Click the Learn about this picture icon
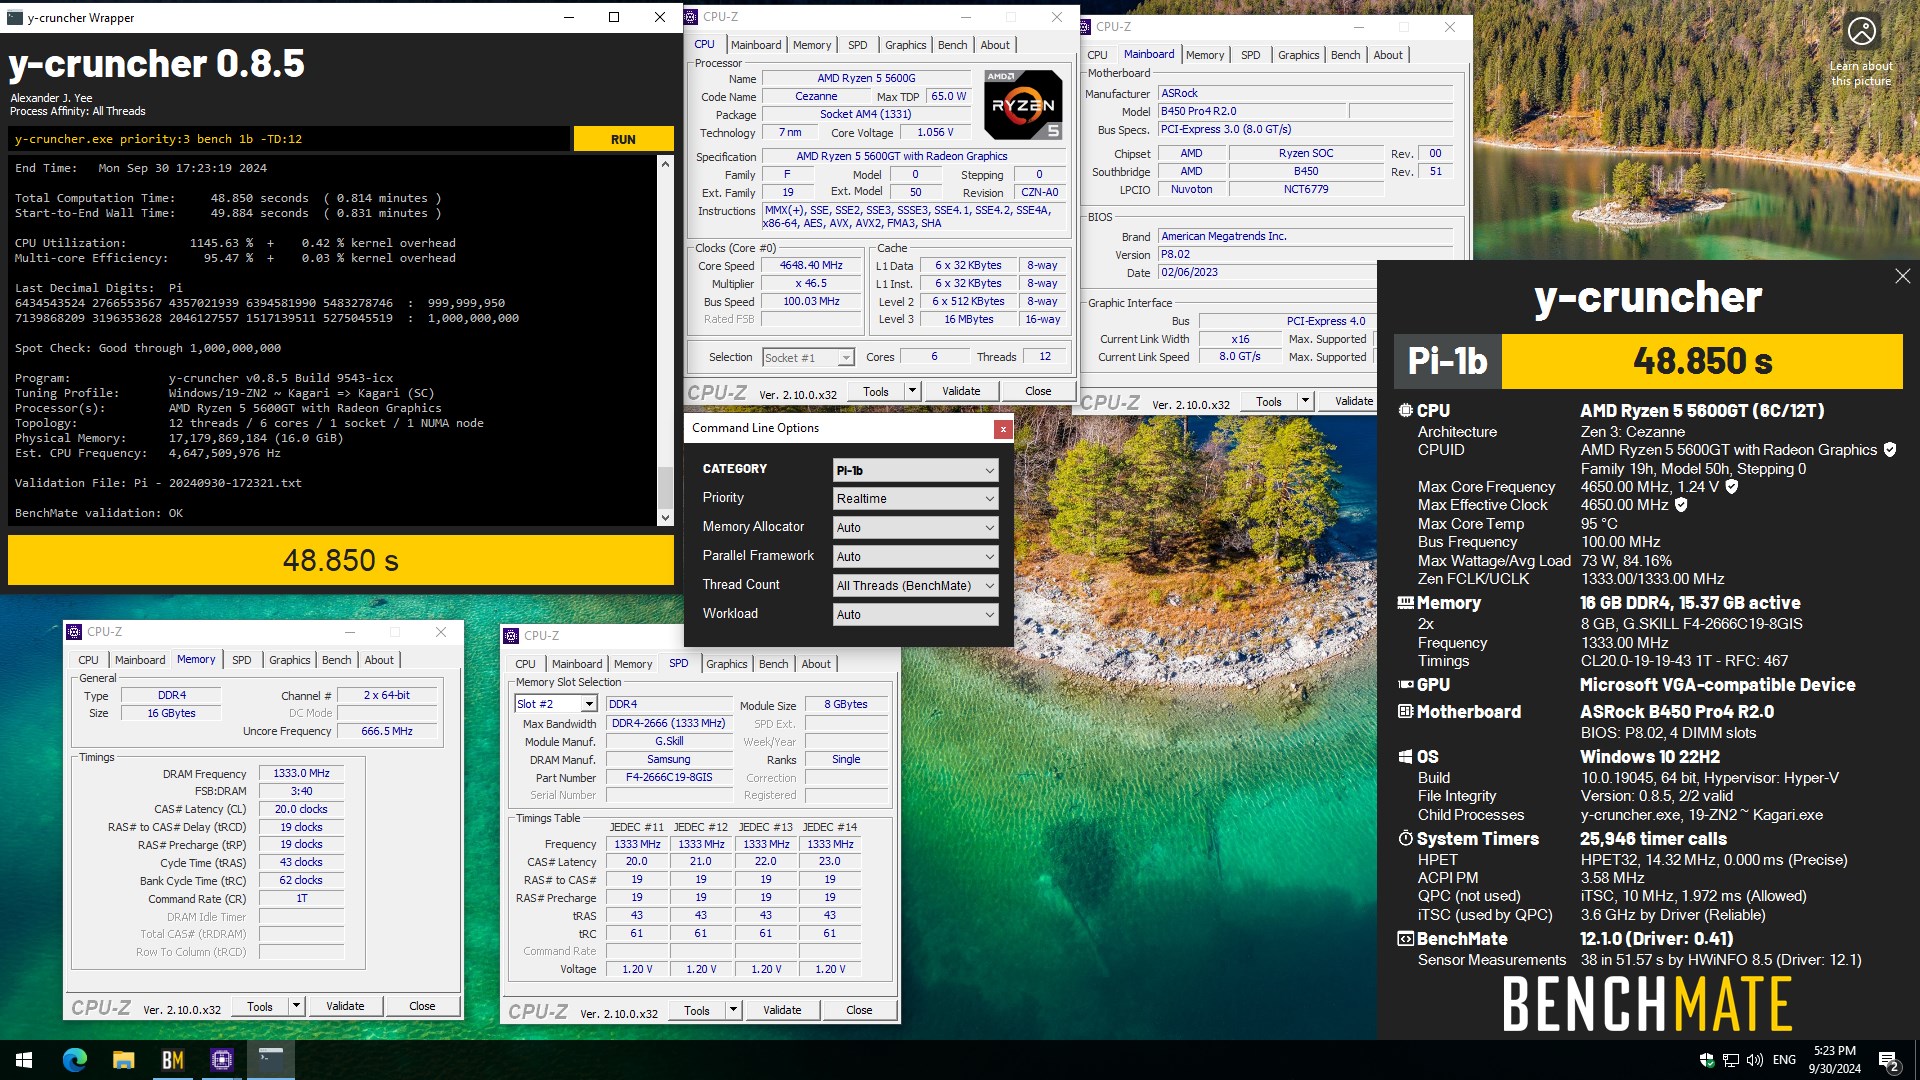The height and width of the screenshot is (1080, 1920). pyautogui.click(x=1861, y=32)
